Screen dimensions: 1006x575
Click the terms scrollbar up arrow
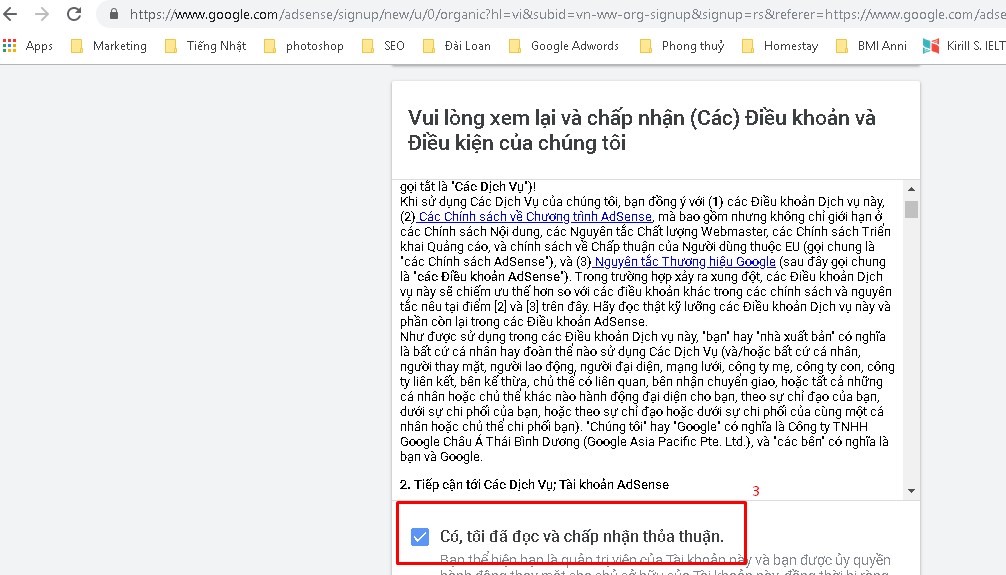[x=911, y=189]
